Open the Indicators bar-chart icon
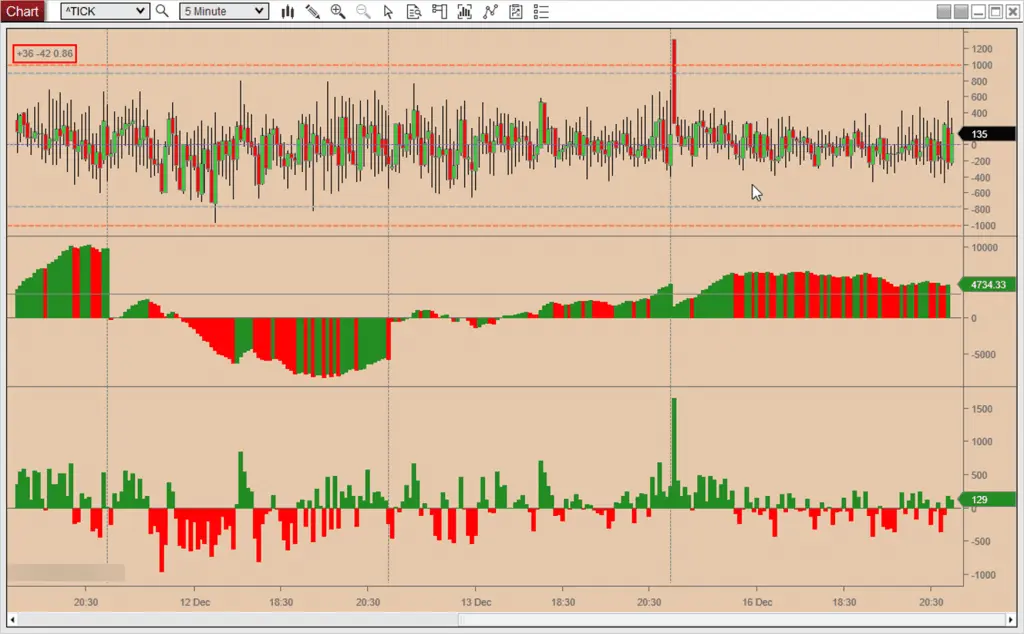 coord(464,12)
